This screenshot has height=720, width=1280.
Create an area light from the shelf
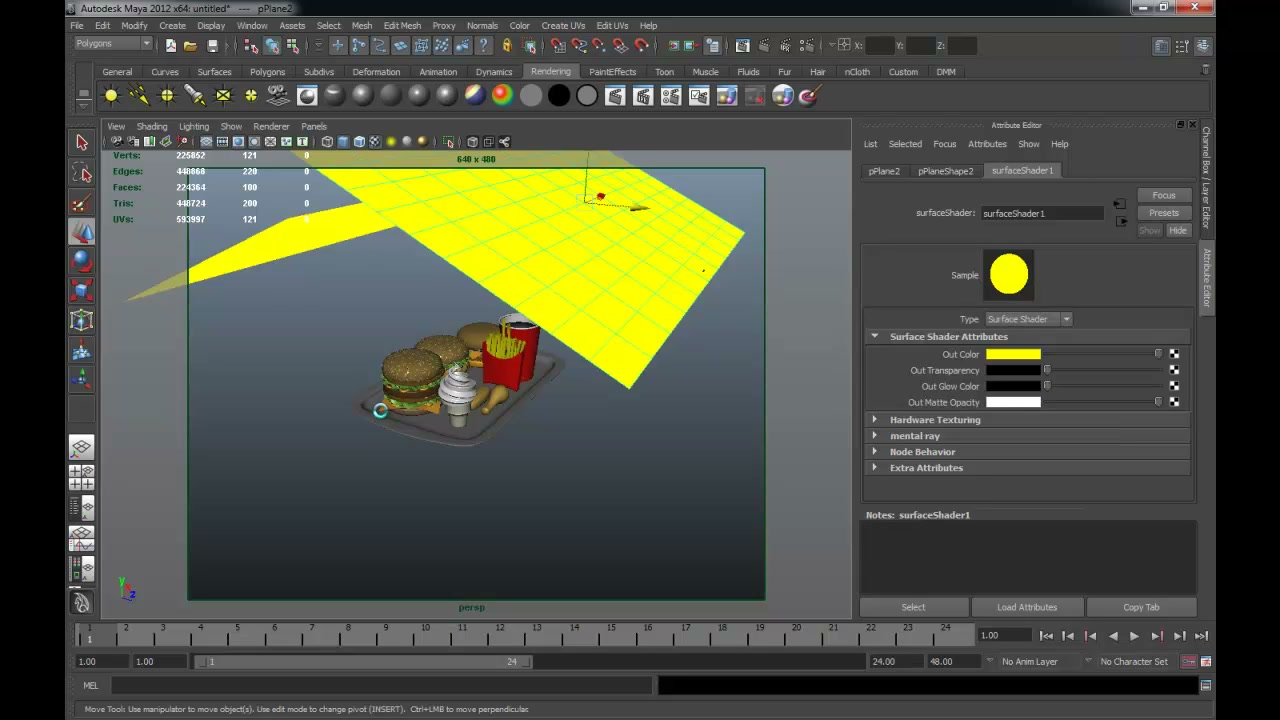223,96
